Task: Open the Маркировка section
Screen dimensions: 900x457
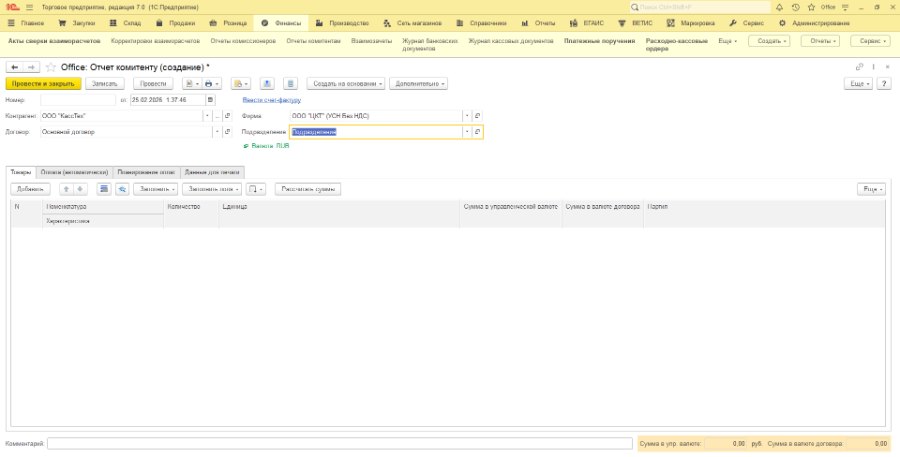Action: pyautogui.click(x=691, y=24)
